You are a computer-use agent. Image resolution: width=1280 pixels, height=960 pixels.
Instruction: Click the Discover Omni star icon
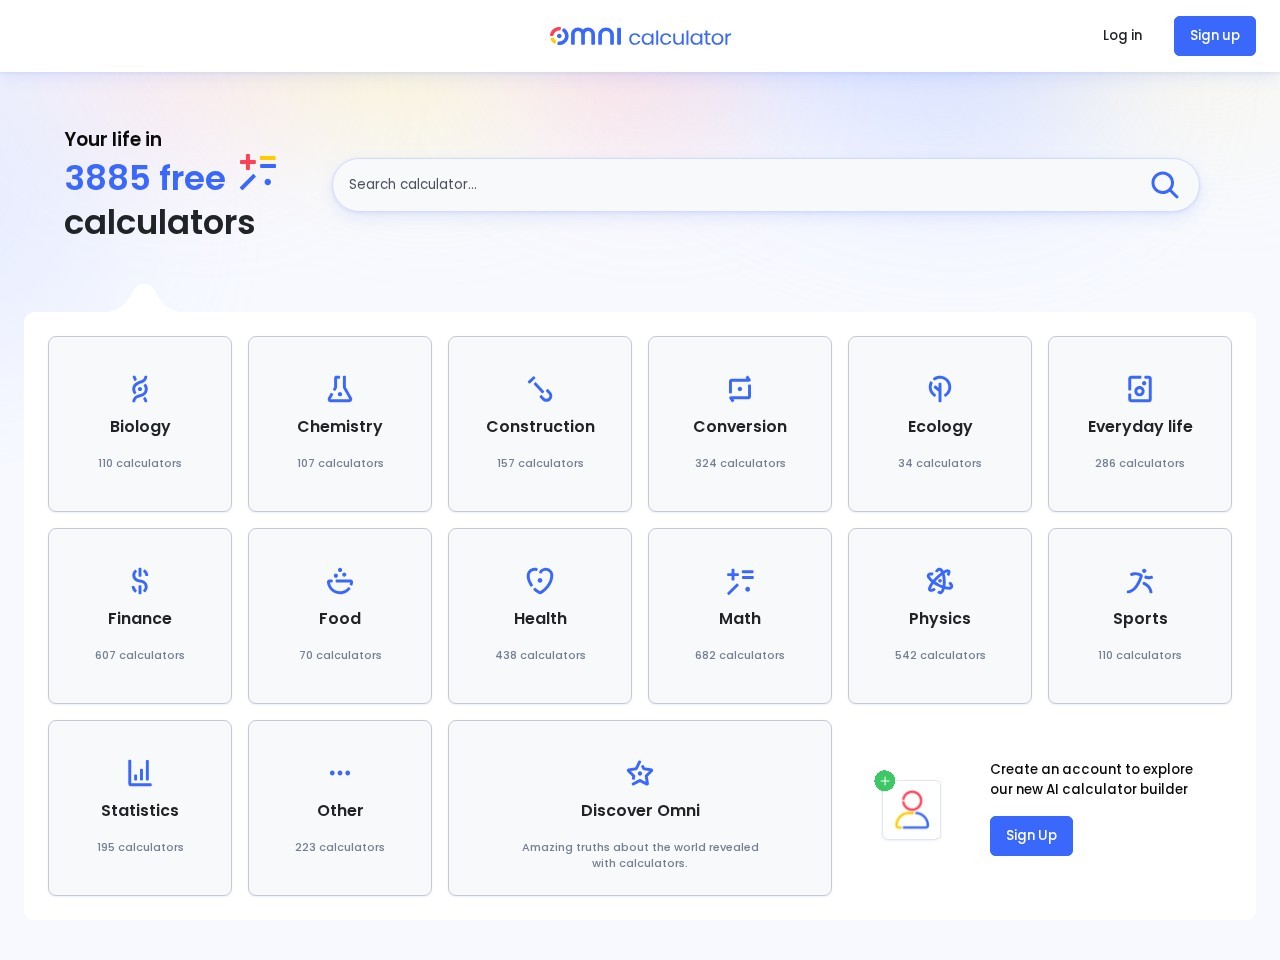(x=640, y=772)
